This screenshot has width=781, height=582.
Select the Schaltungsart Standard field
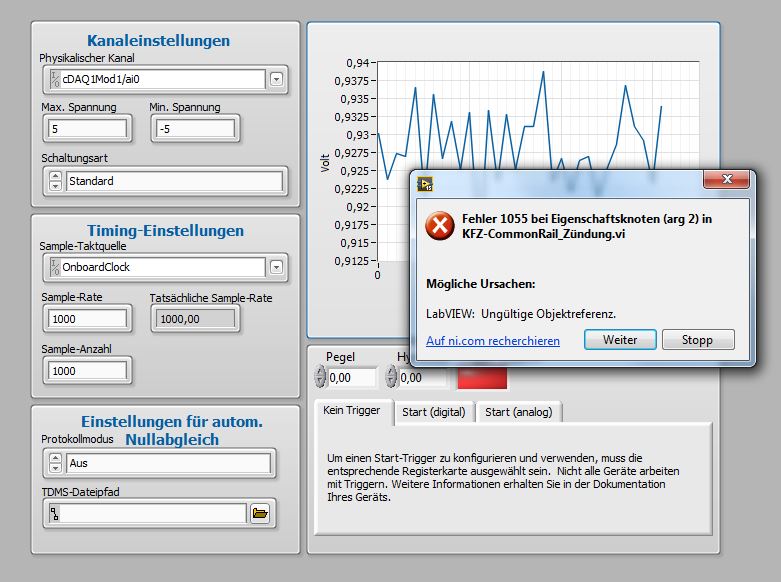click(174, 181)
